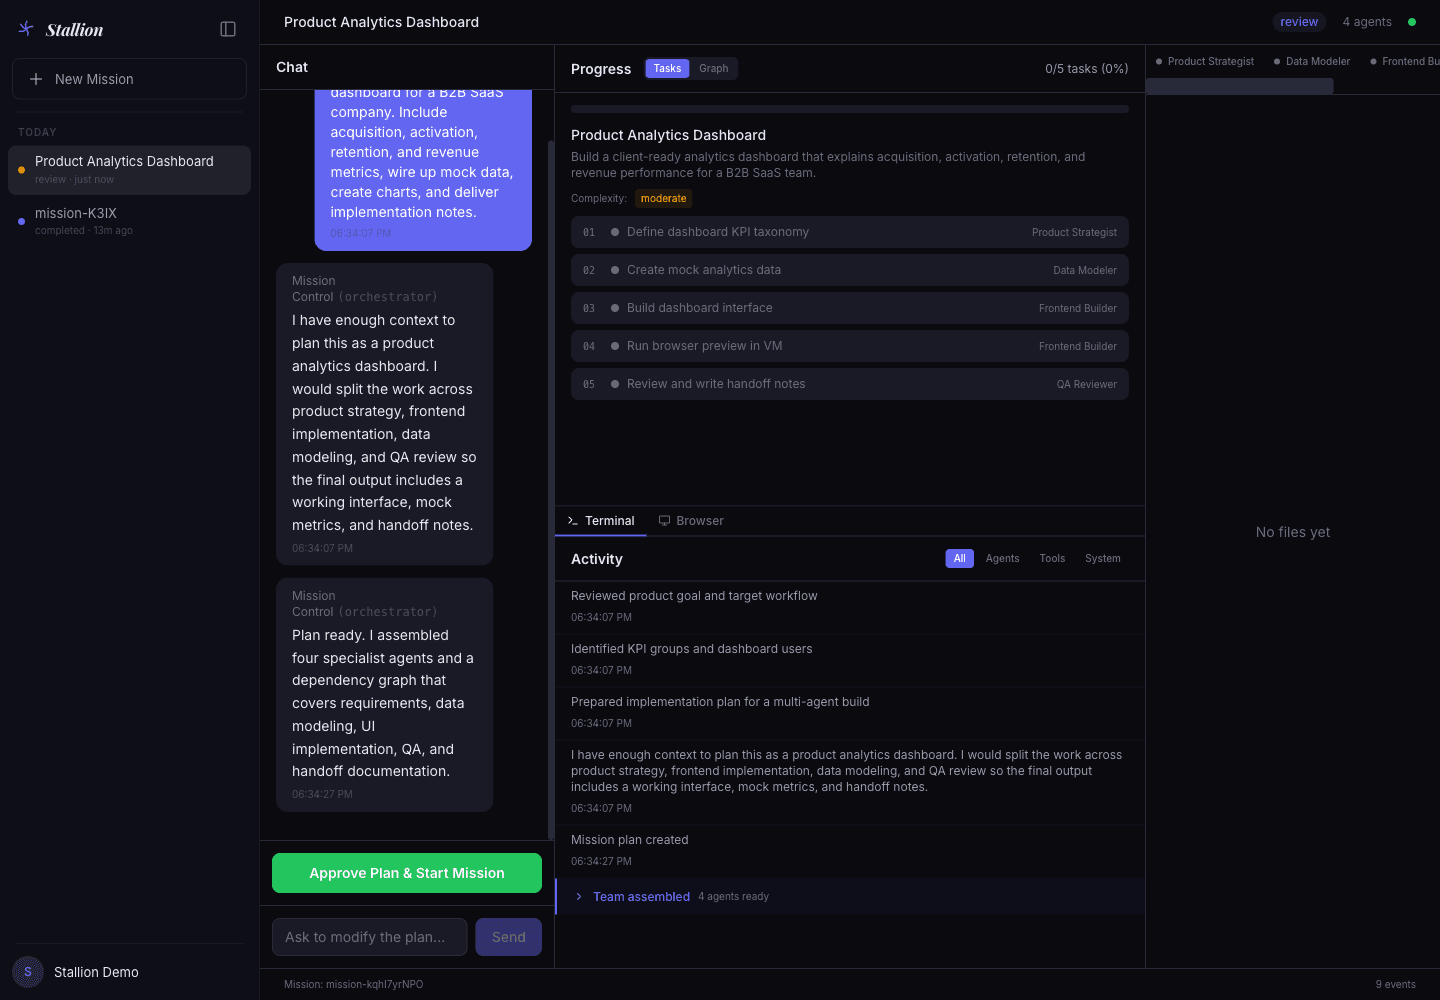Focus the Ask to modify the plan field
The image size is (1440, 1000).
click(370, 937)
